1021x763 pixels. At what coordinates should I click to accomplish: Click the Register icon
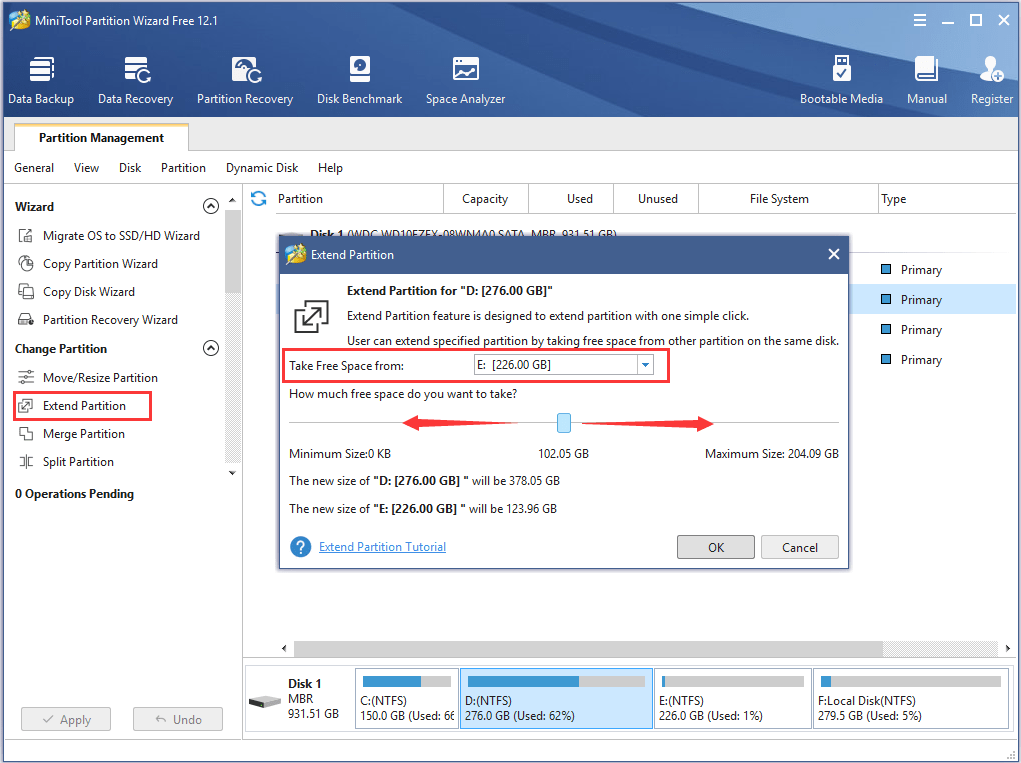tap(992, 70)
